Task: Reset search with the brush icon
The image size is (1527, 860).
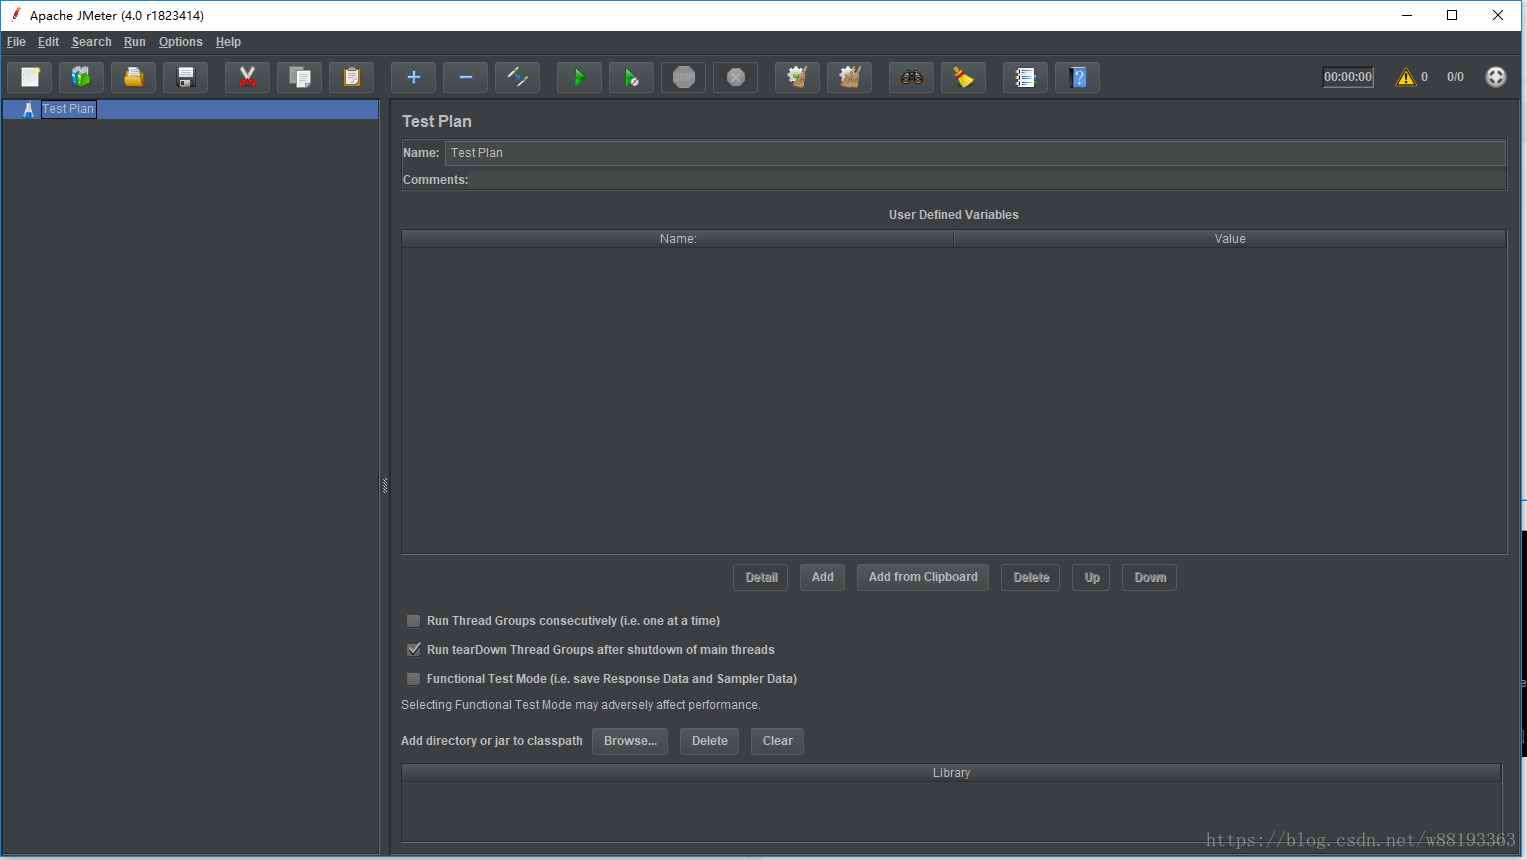Action: point(964,77)
